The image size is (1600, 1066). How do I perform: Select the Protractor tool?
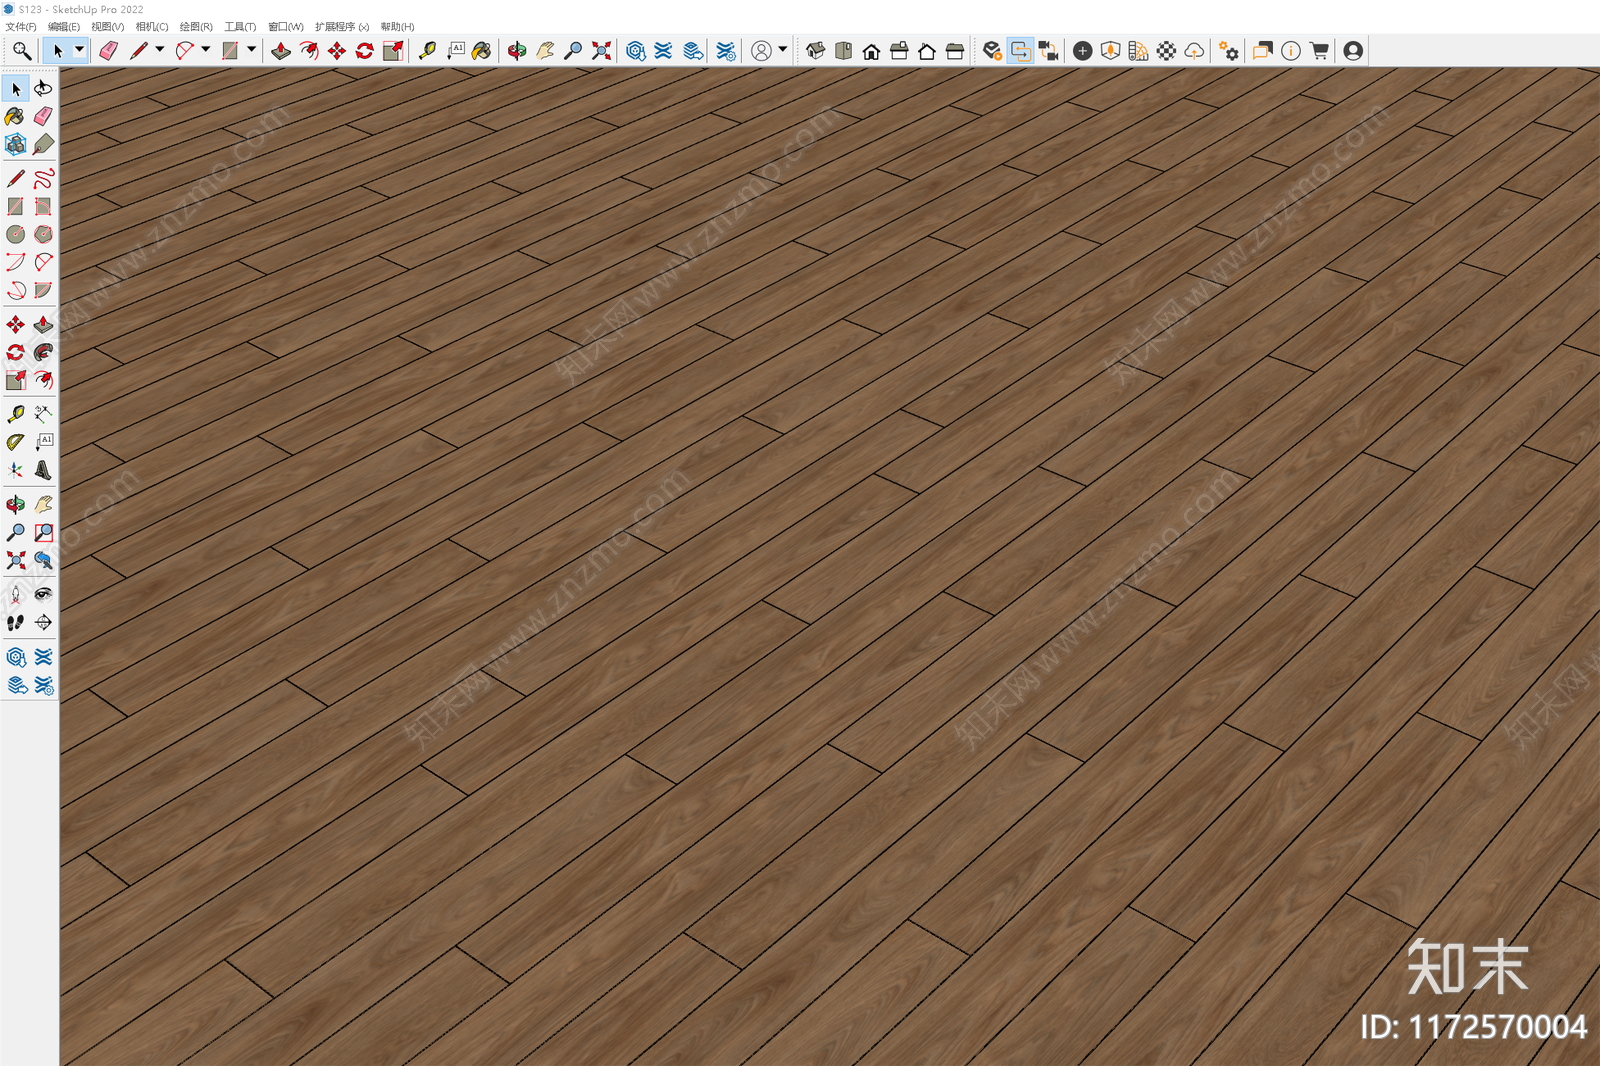pos(15,442)
